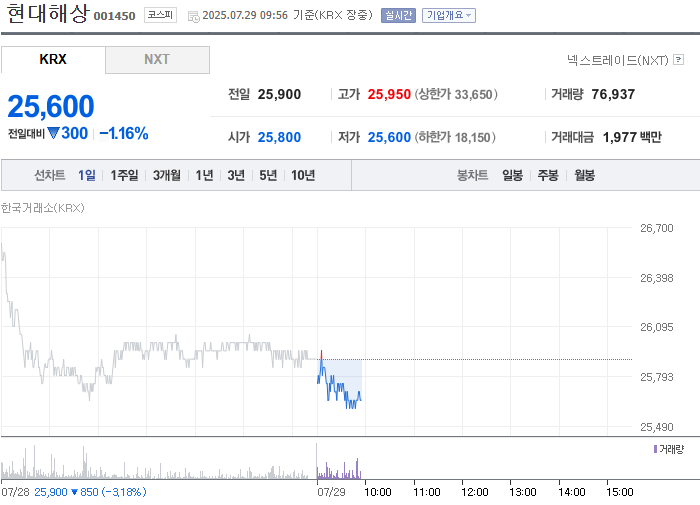This screenshot has width=700, height=505.
Task: Click the 저가 value 25,600
Action: (x=389, y=137)
